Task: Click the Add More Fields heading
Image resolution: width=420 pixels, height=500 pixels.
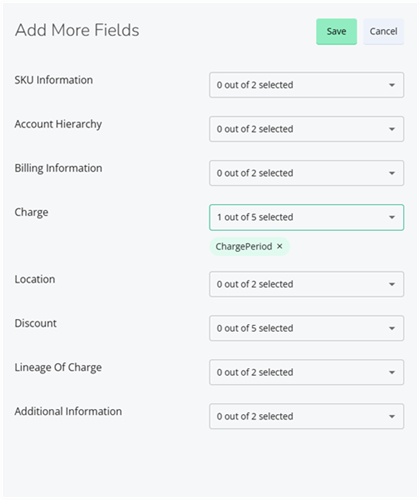Action: (77, 30)
